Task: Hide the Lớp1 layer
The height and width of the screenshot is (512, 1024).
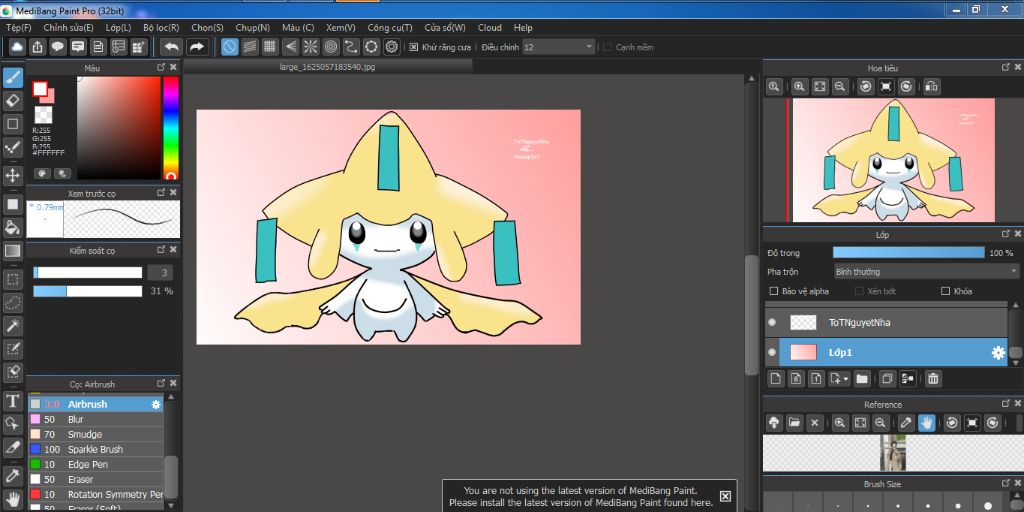Action: 772,353
